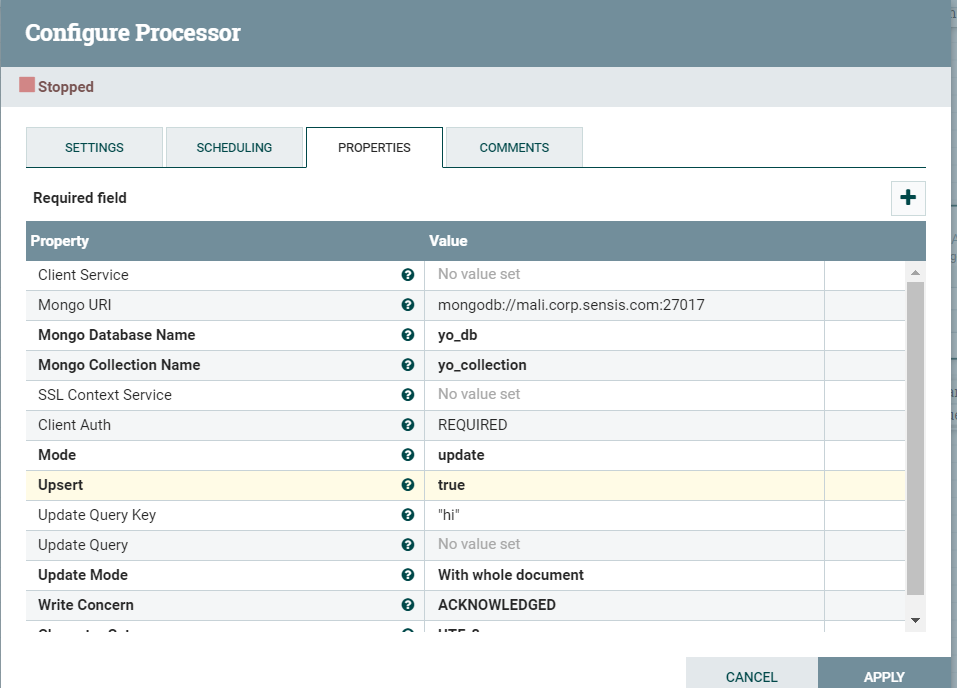Click help icon next to Client Service

pos(408,275)
